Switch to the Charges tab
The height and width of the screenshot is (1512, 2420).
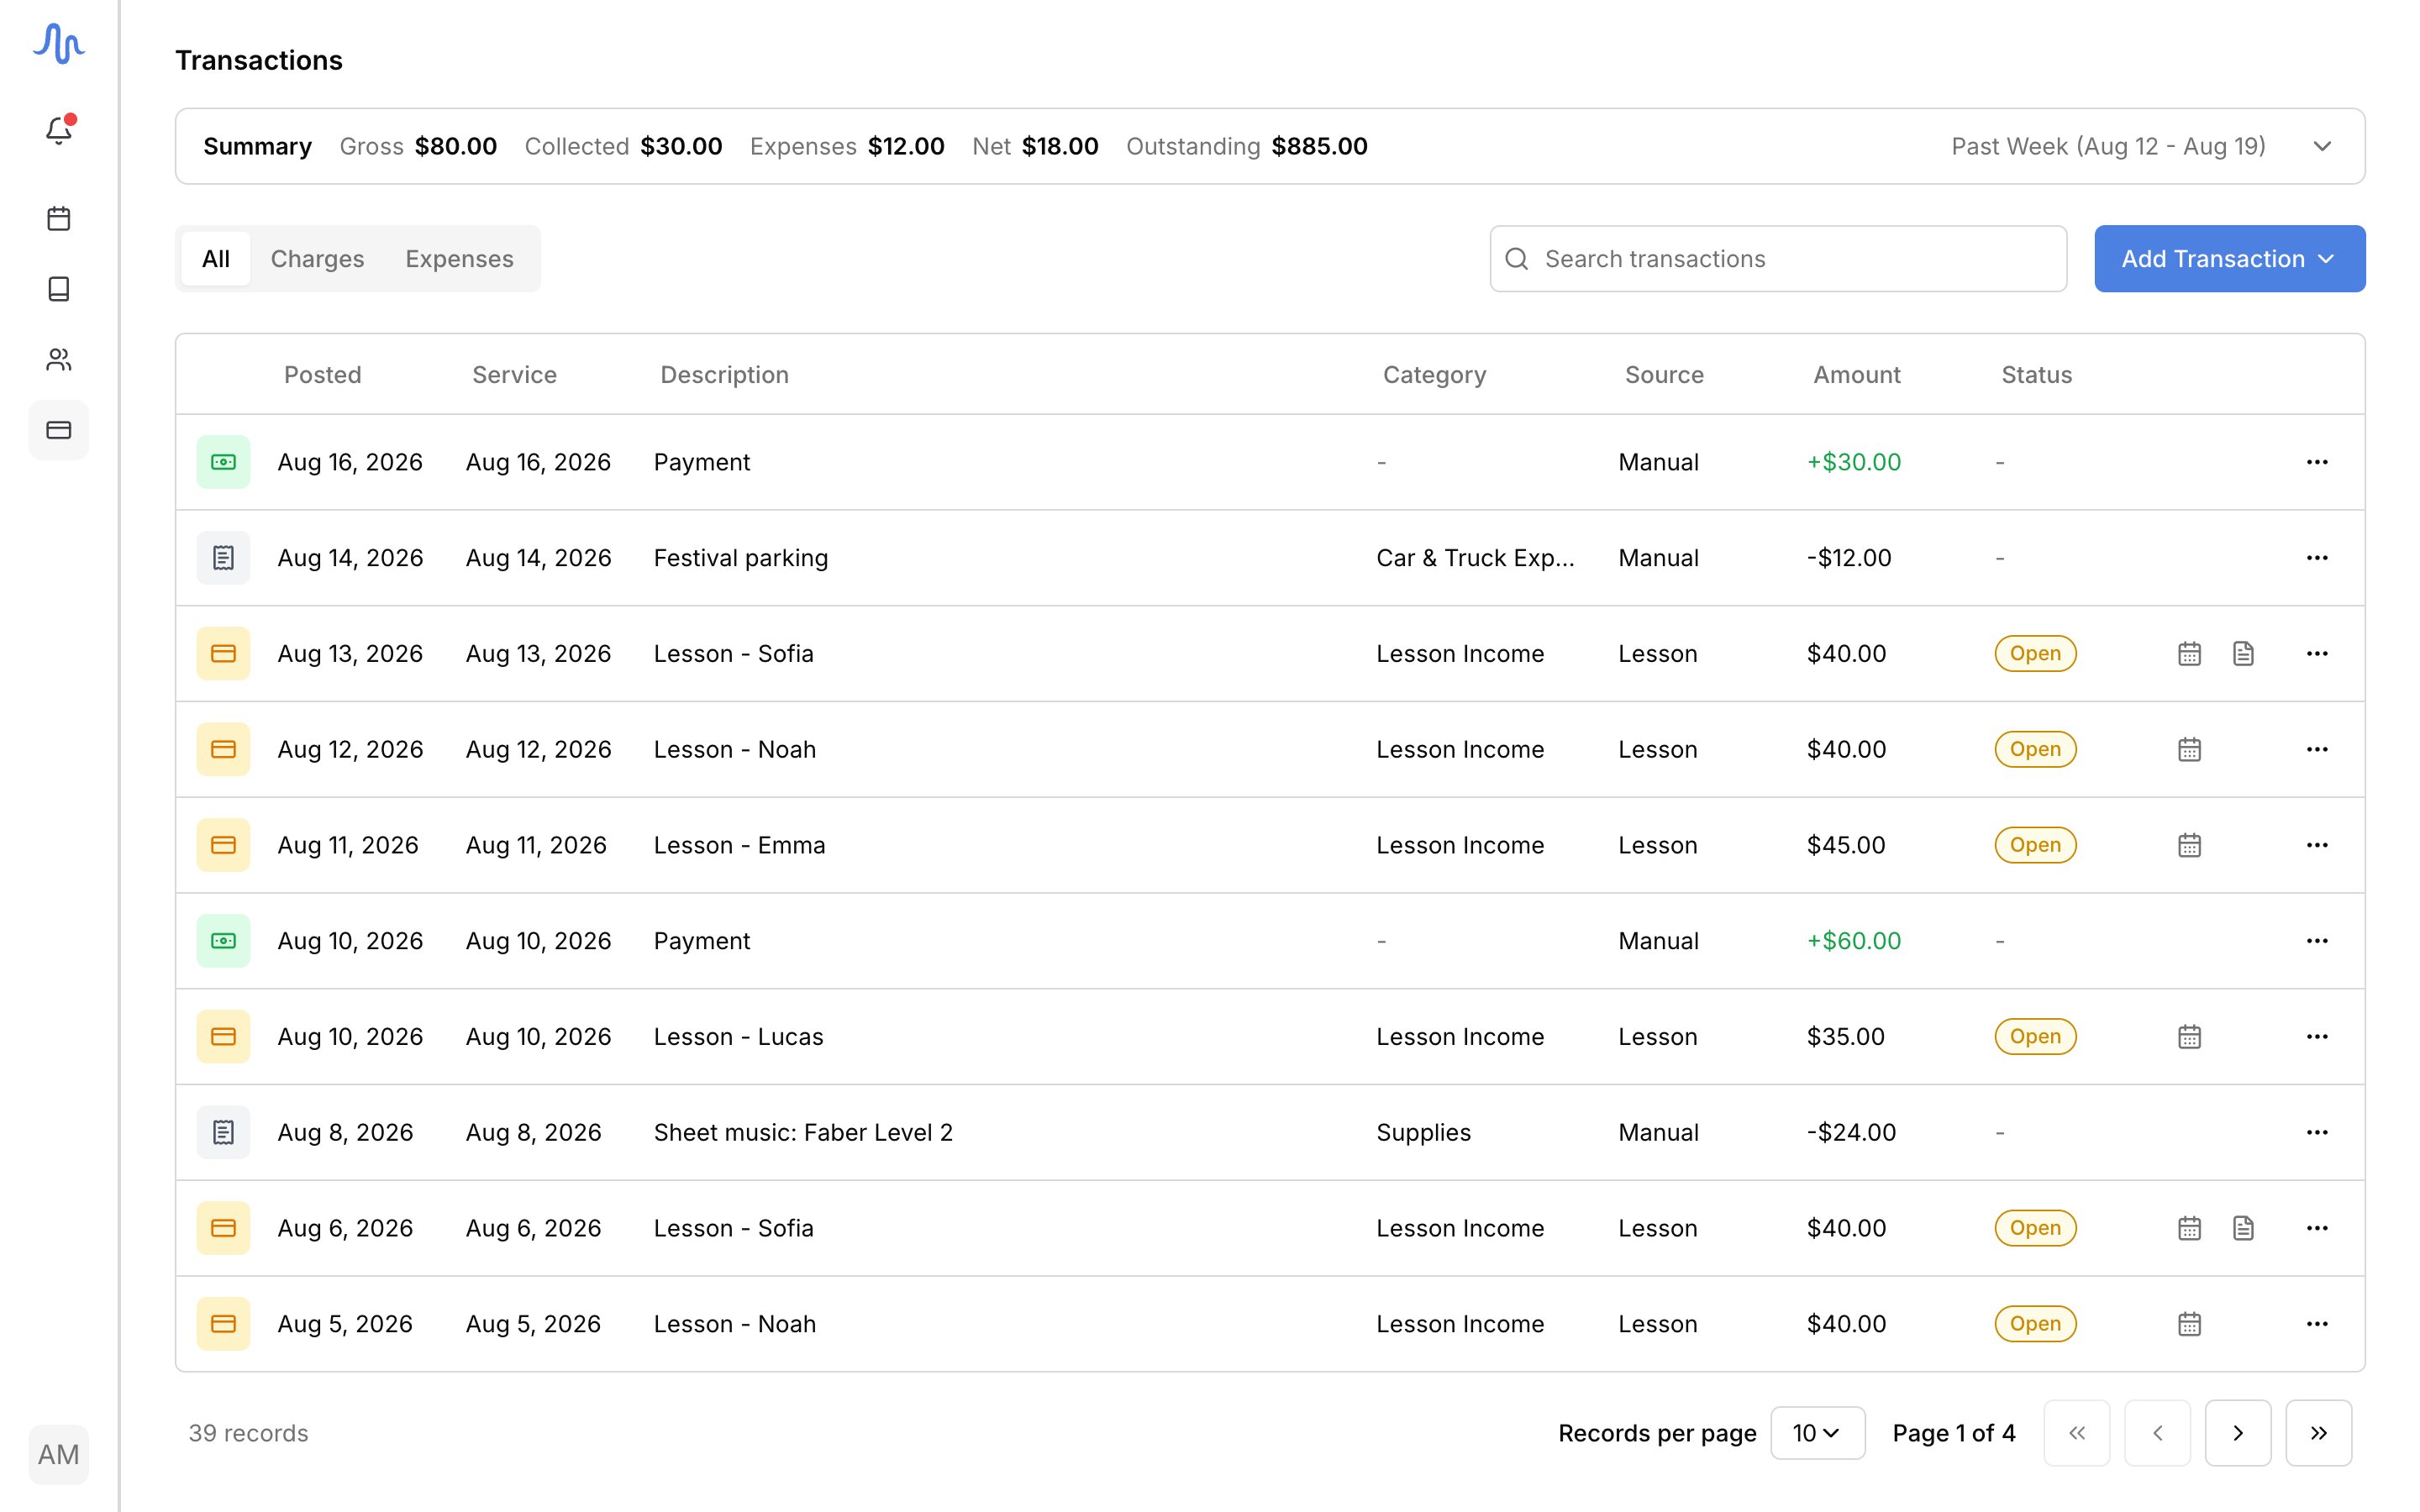(317, 259)
